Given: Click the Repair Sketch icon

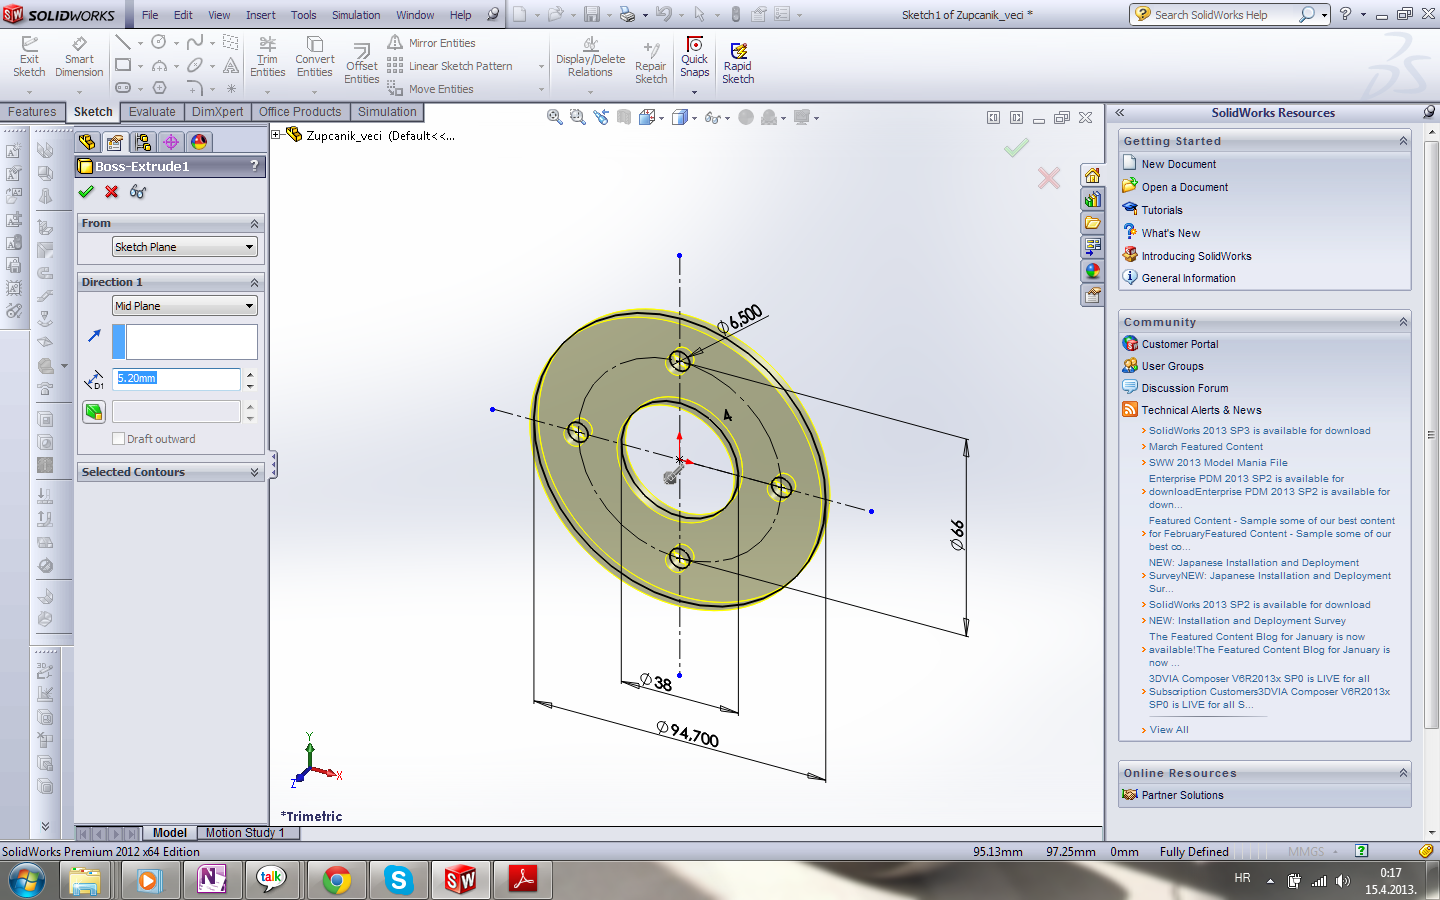Looking at the screenshot, I should click(651, 63).
